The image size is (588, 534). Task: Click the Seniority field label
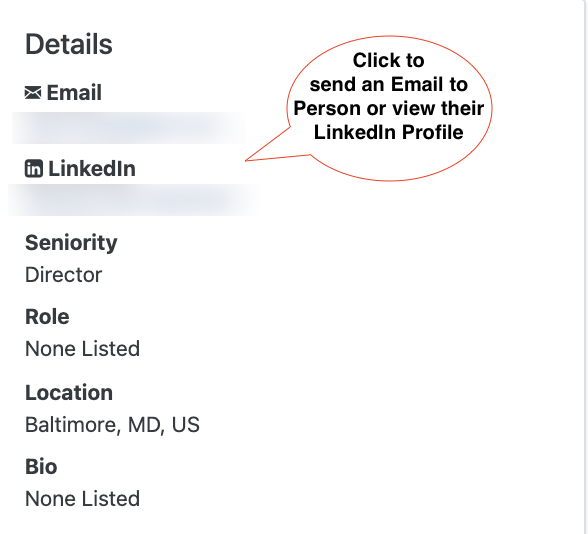[71, 243]
